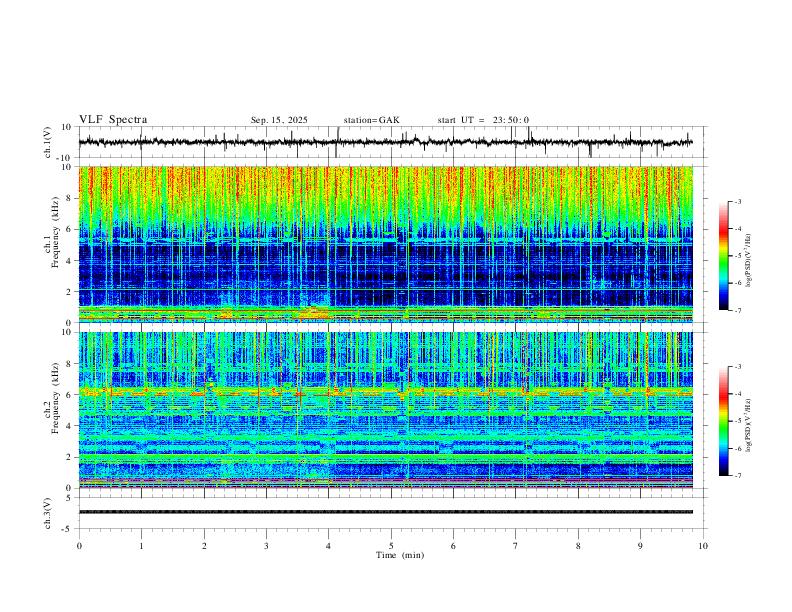Click the ch.1 voltage waveform trace

click(385, 142)
